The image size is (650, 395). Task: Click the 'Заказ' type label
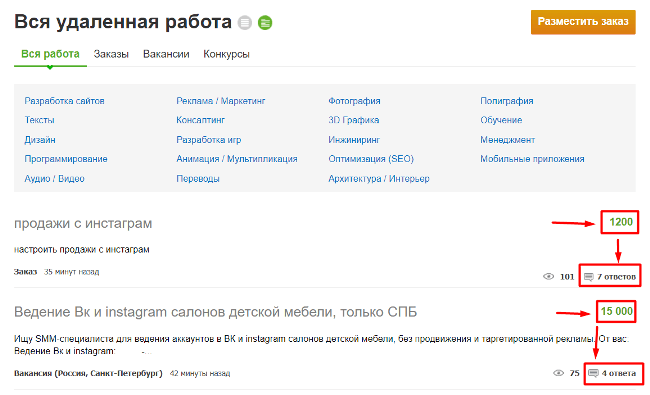25,272
